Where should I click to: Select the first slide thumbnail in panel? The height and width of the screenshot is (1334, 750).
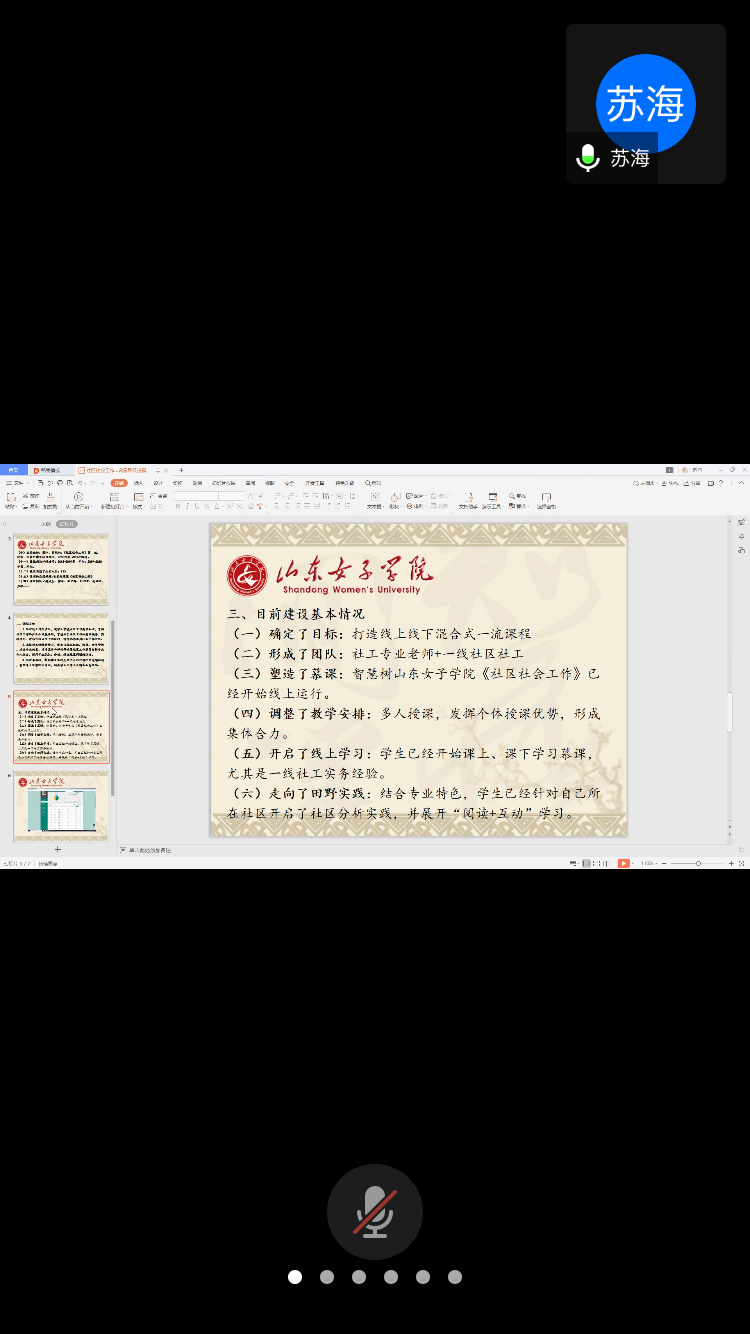tap(61, 569)
